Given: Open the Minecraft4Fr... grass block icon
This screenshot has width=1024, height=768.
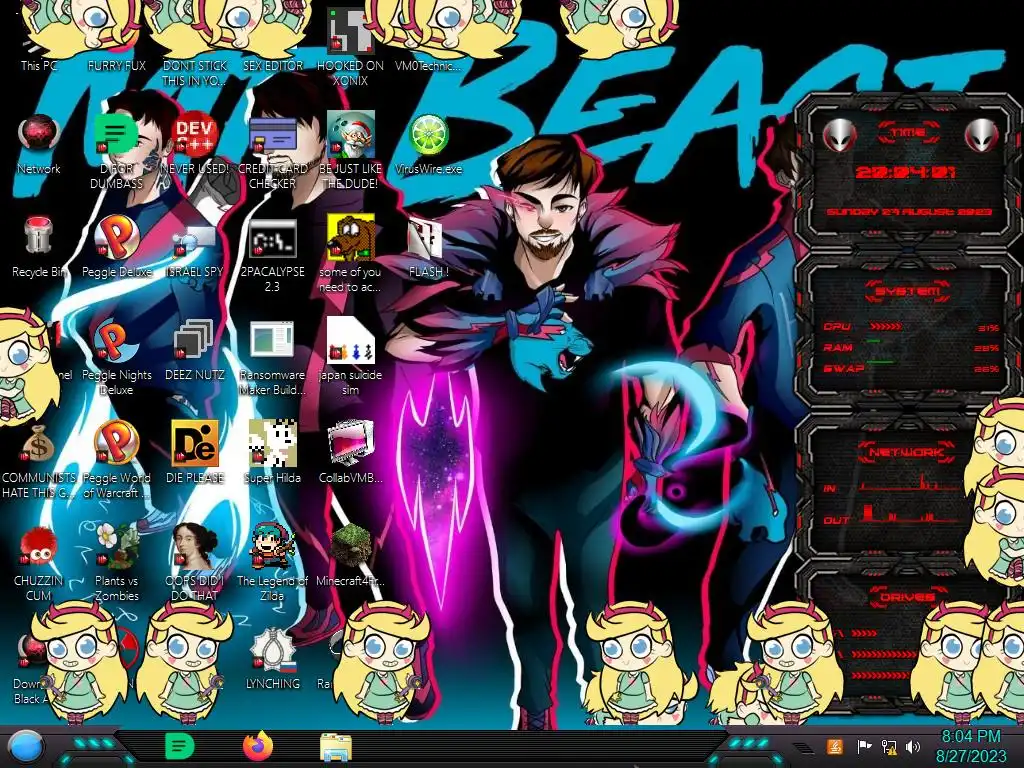Looking at the screenshot, I should pos(351,546).
